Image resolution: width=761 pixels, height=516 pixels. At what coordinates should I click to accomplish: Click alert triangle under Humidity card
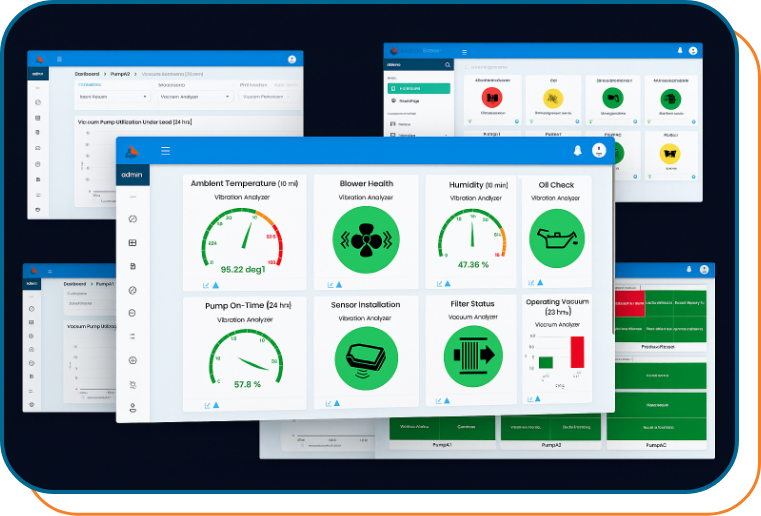447,283
